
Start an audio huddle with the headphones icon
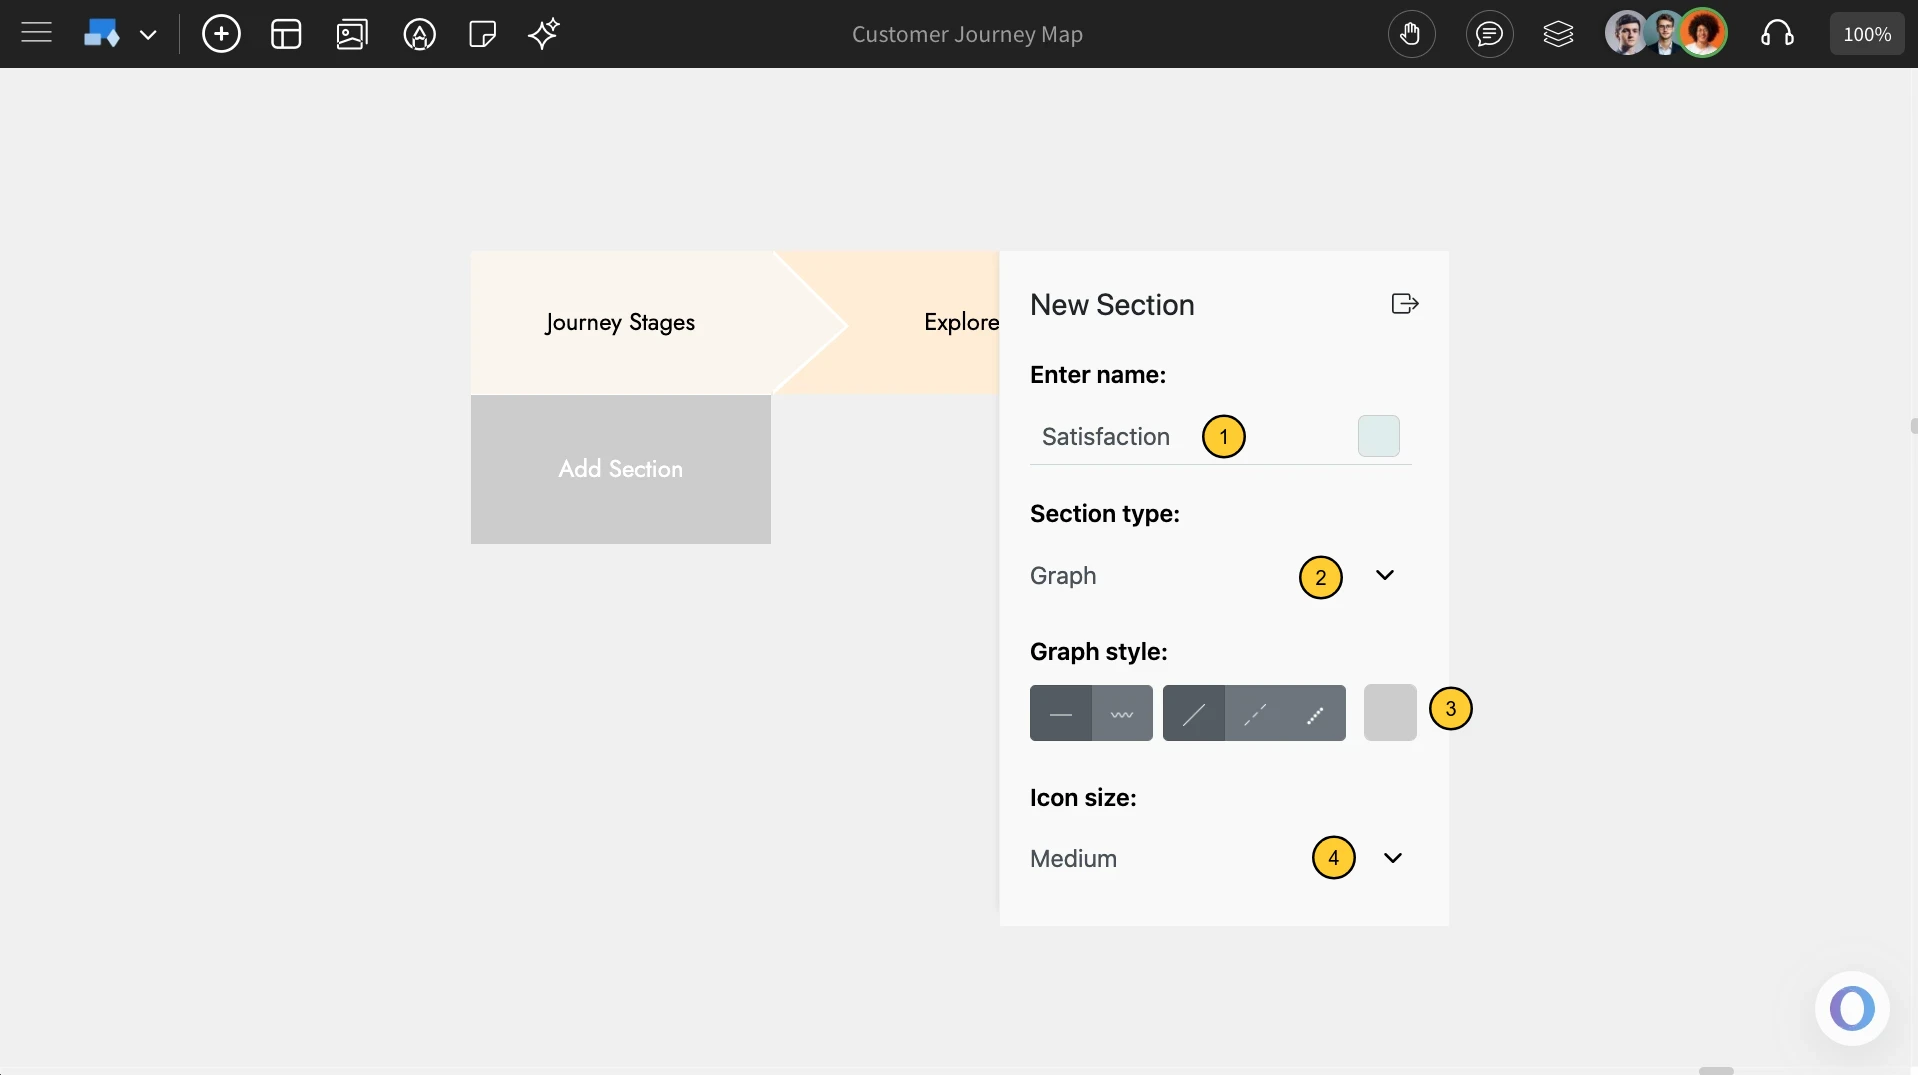[x=1778, y=33]
